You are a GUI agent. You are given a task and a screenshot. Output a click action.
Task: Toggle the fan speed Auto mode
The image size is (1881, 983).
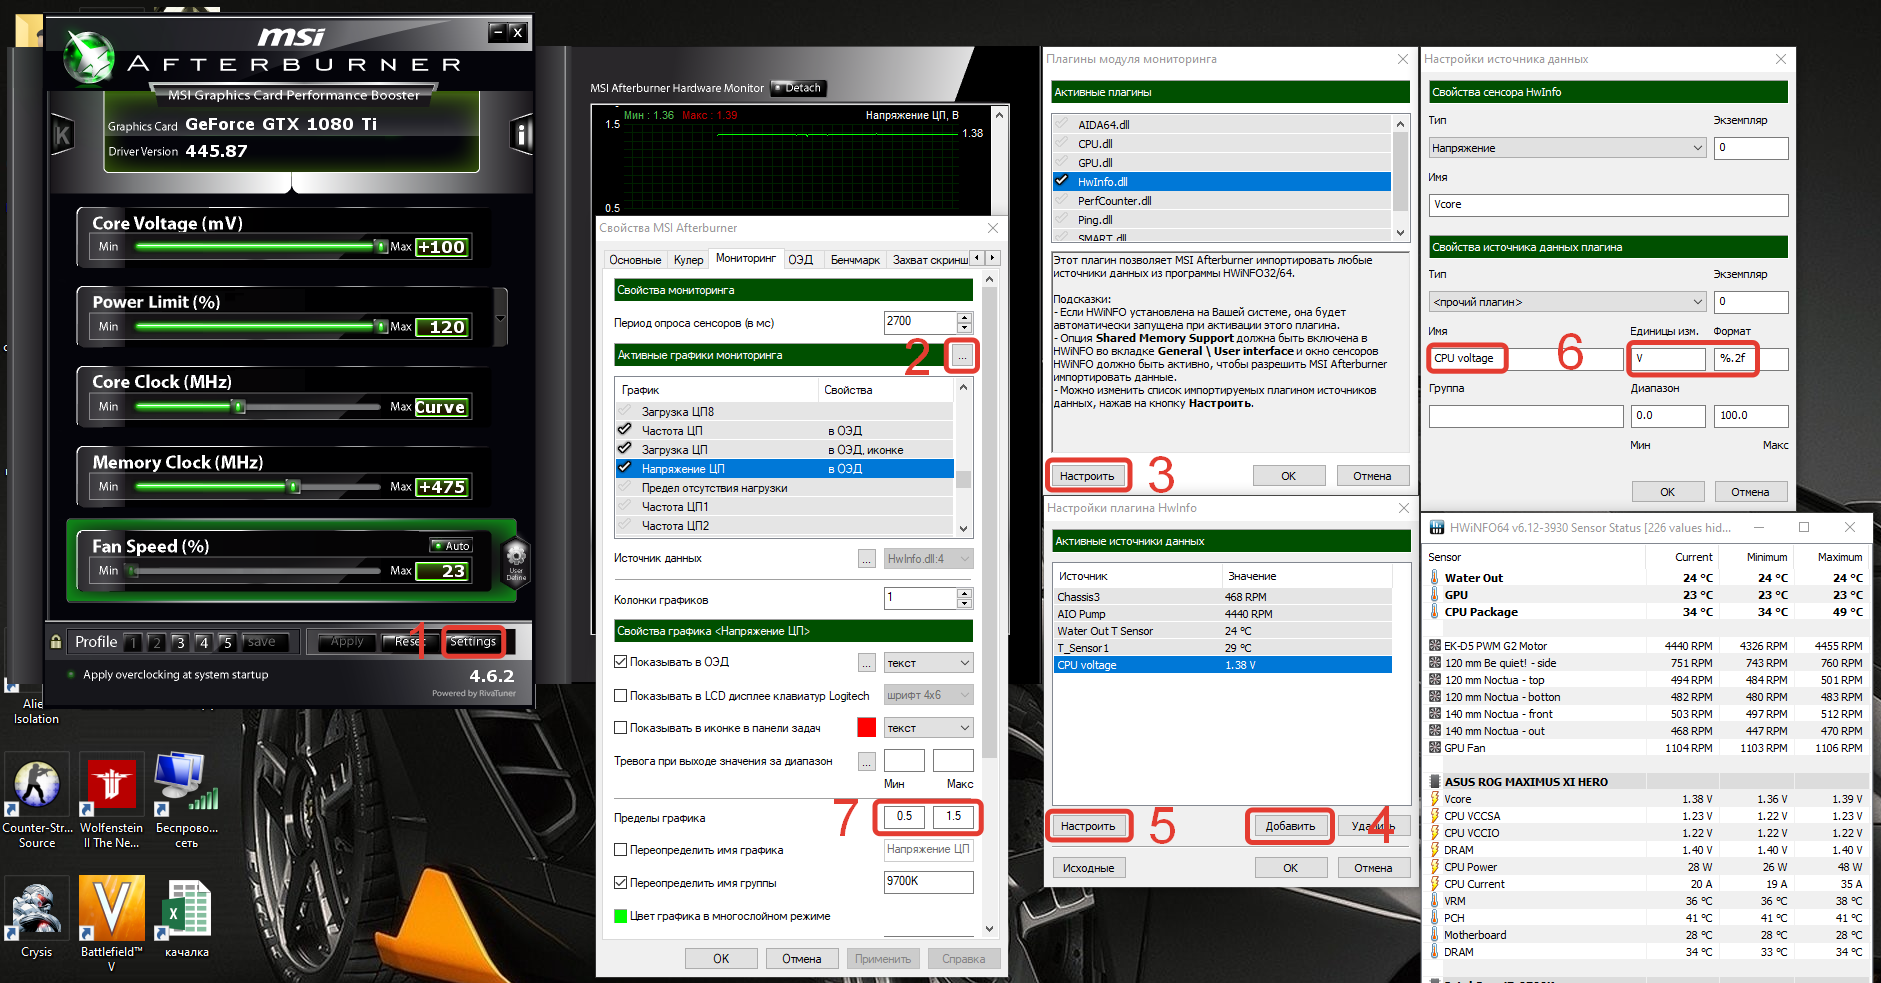click(x=451, y=546)
